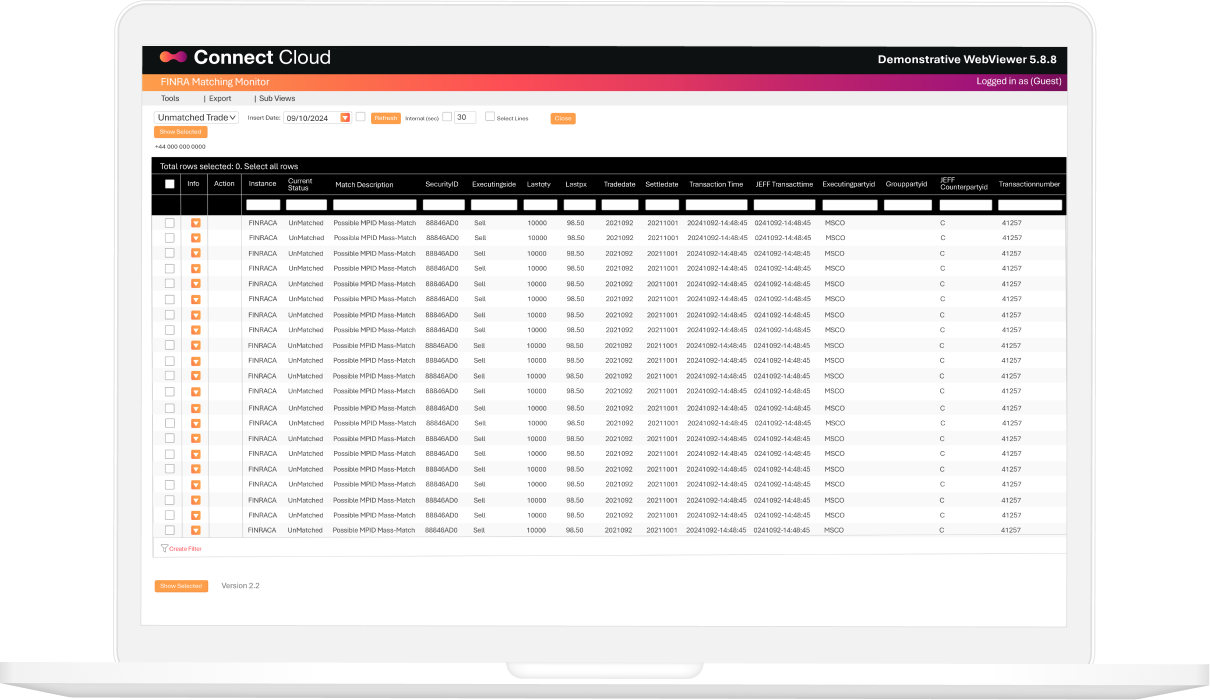Click the Info icon in the second row

(x=196, y=238)
